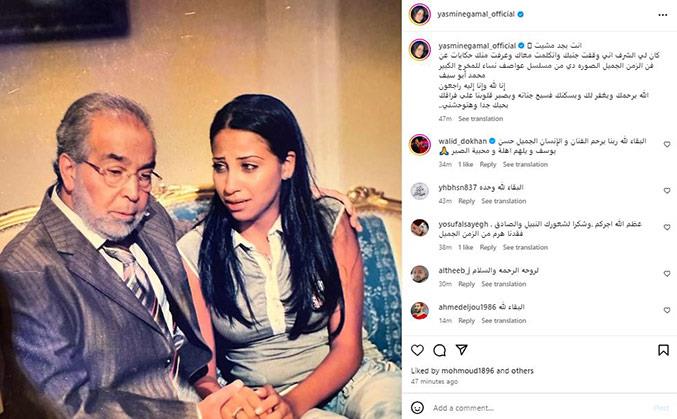
Task: Like the post with heart icon
Action: [417, 350]
